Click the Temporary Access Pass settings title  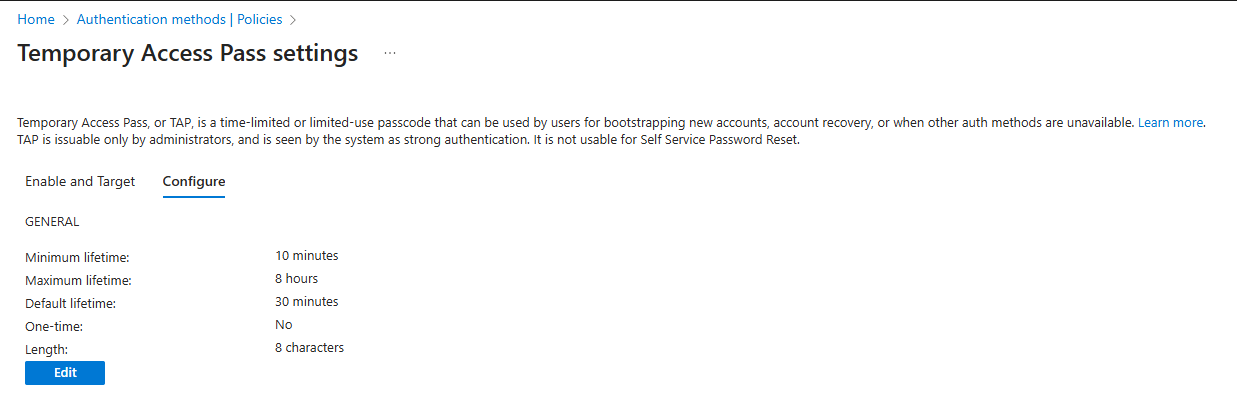coord(188,54)
